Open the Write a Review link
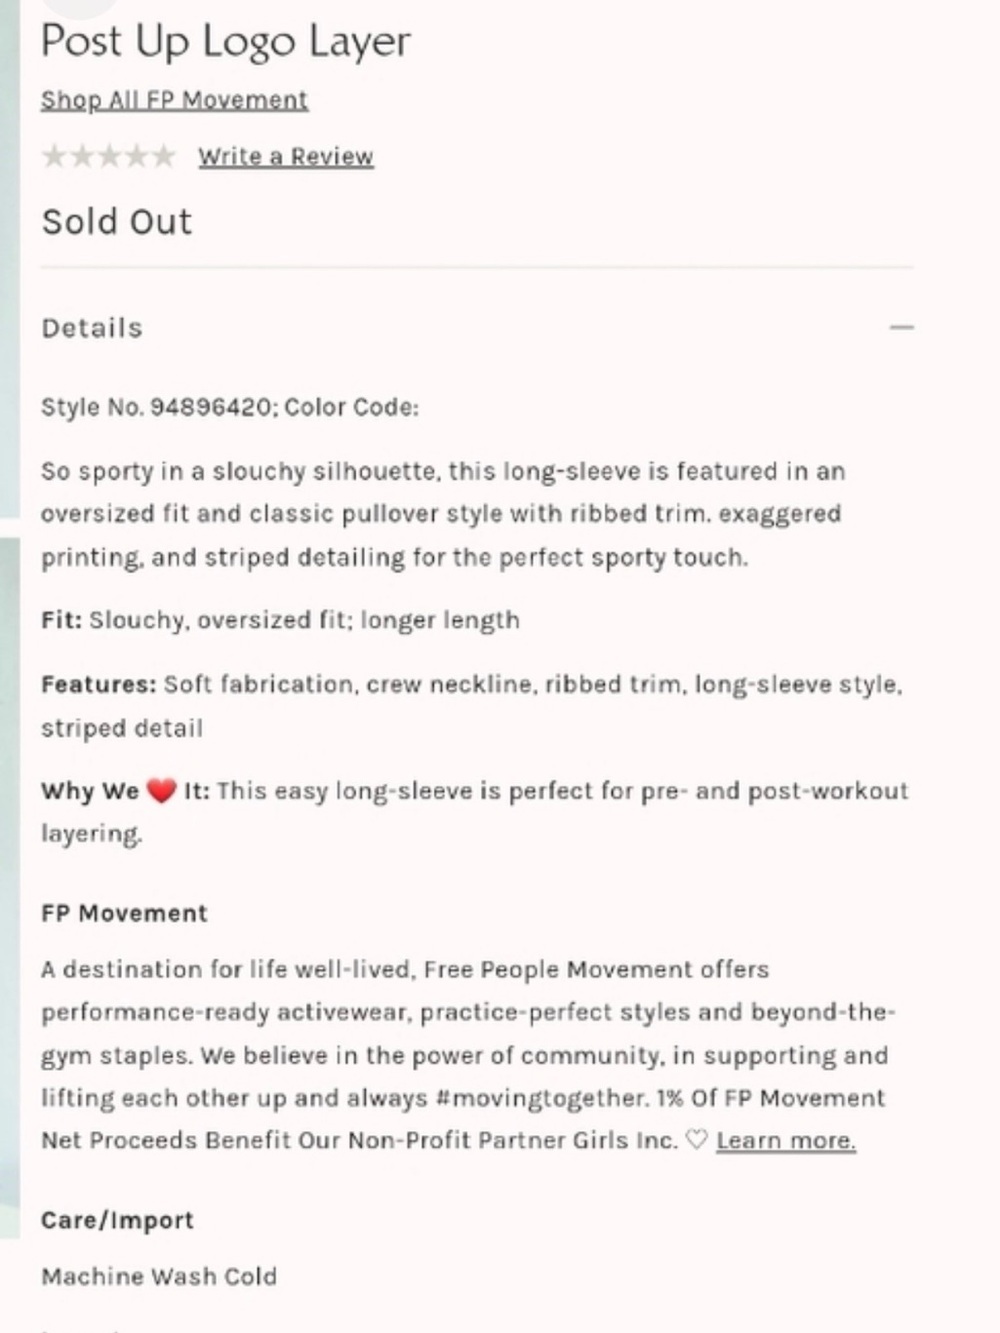1000x1333 pixels. pos(286,157)
